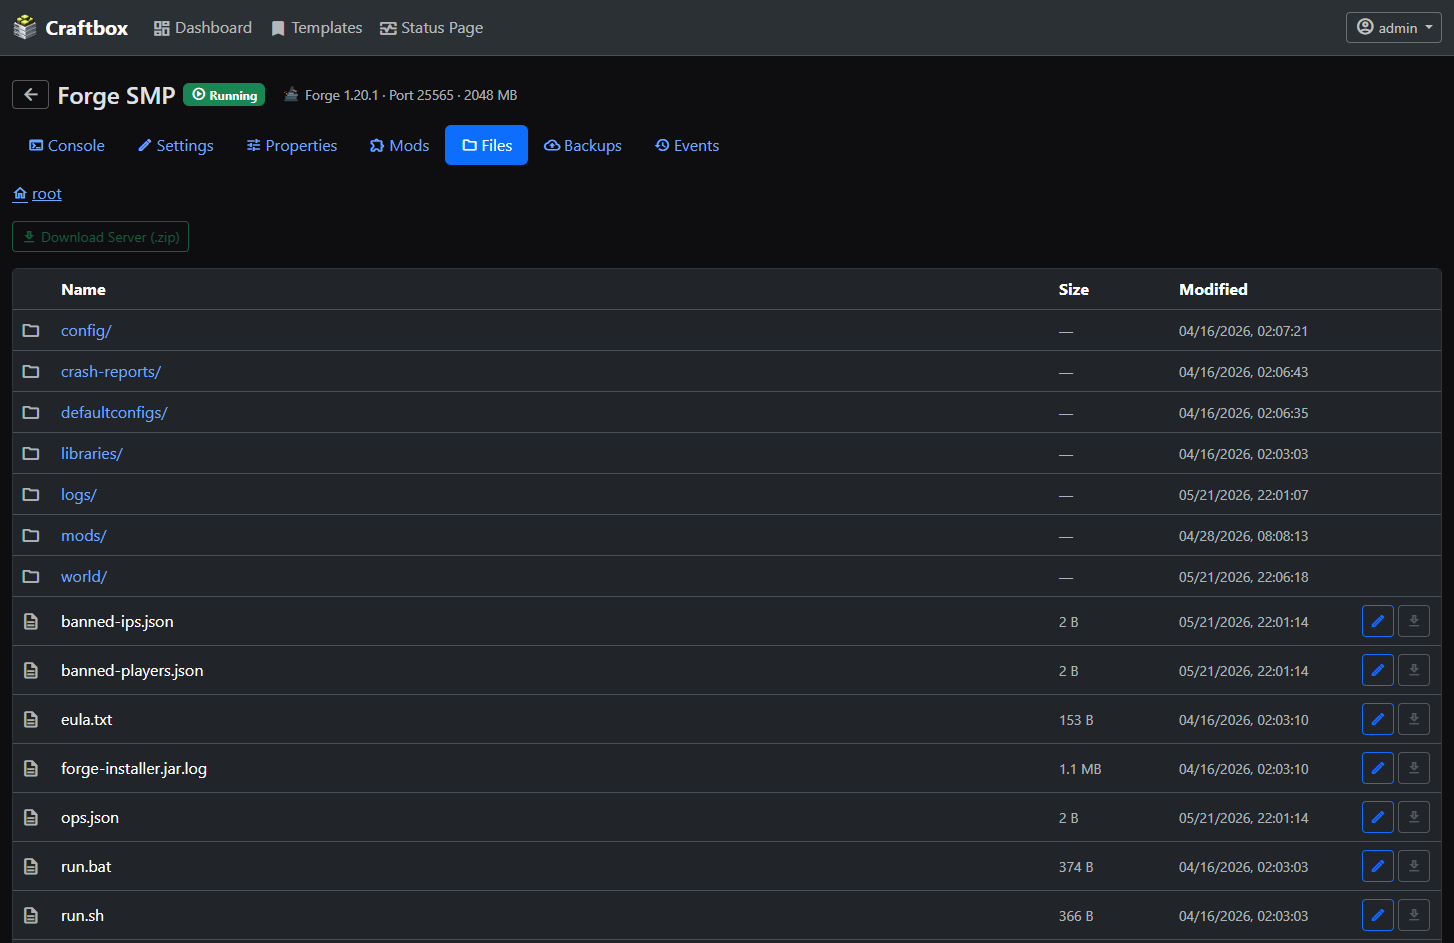Edit ops.json with pencil icon

tap(1378, 817)
